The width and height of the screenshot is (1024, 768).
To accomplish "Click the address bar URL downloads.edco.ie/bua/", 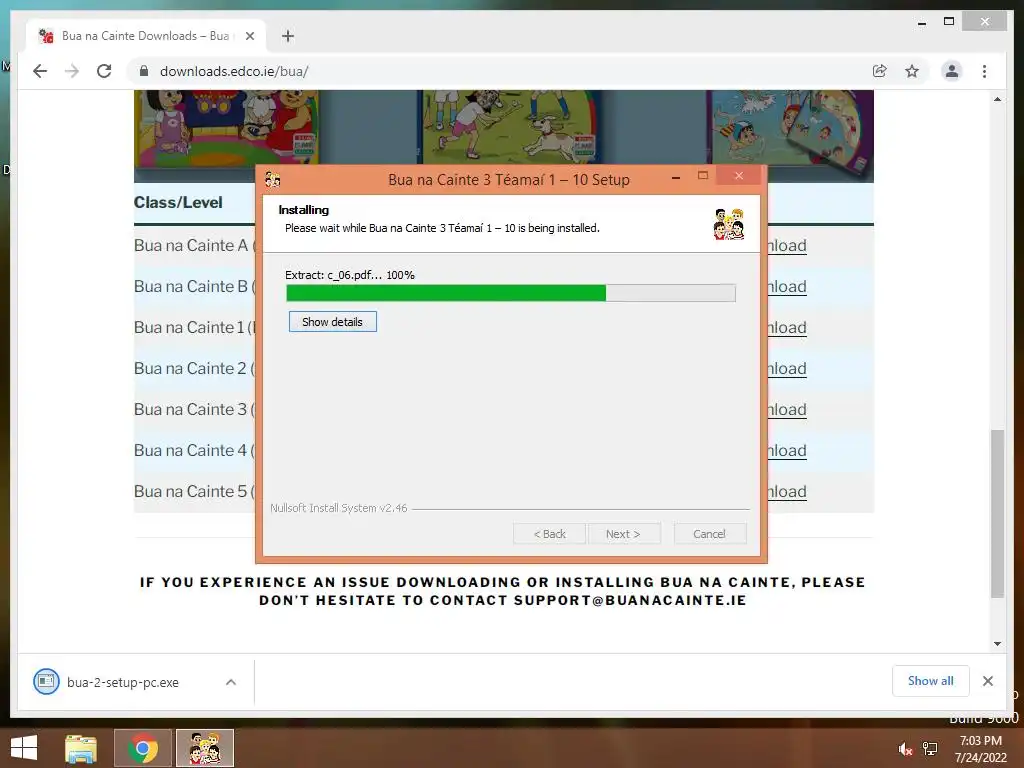I will [234, 71].
